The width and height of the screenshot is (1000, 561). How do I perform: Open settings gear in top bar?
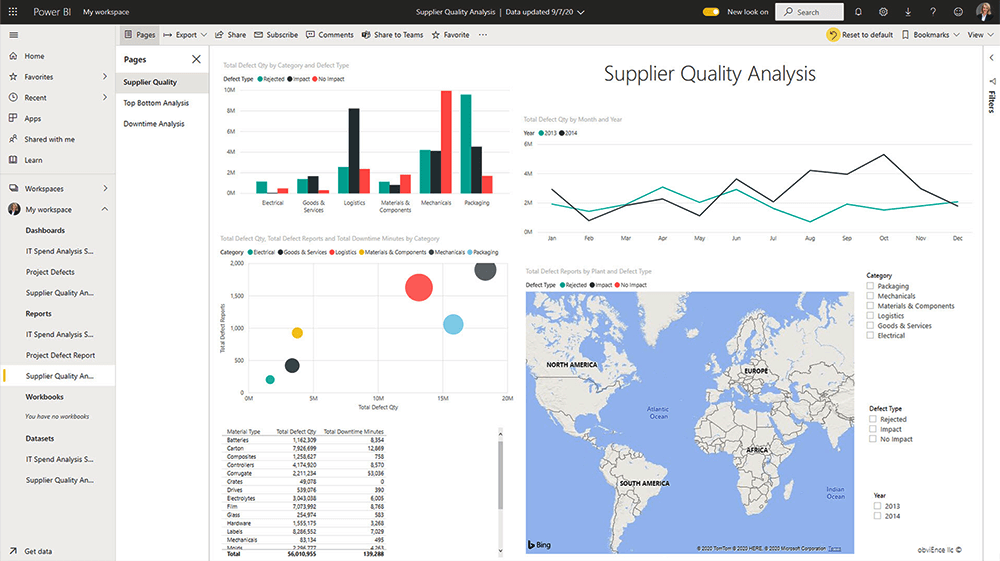tap(883, 12)
